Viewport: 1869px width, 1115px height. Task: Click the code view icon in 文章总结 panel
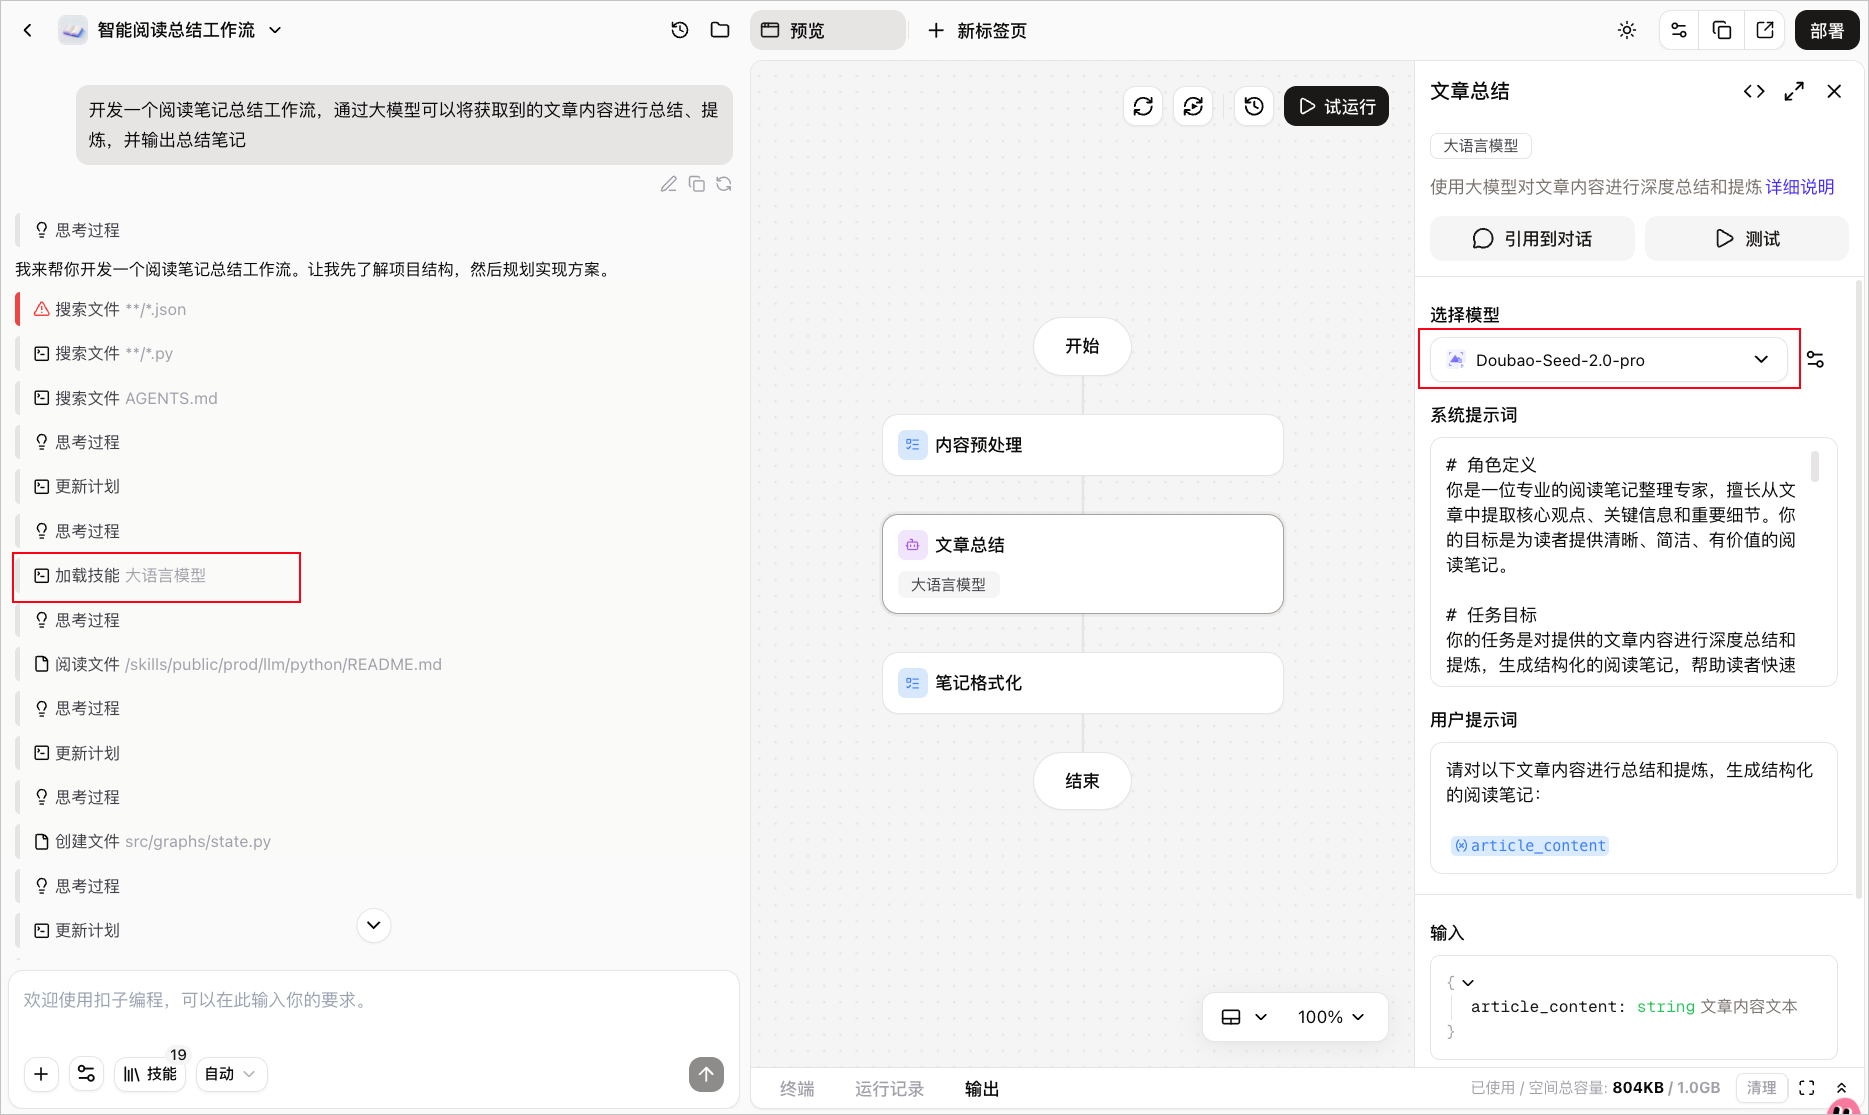1754,91
